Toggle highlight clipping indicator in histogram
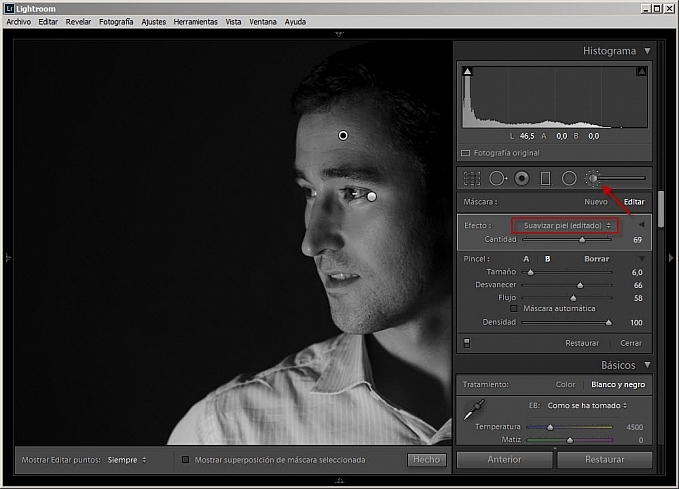Image resolution: width=679 pixels, height=489 pixels. click(642, 71)
